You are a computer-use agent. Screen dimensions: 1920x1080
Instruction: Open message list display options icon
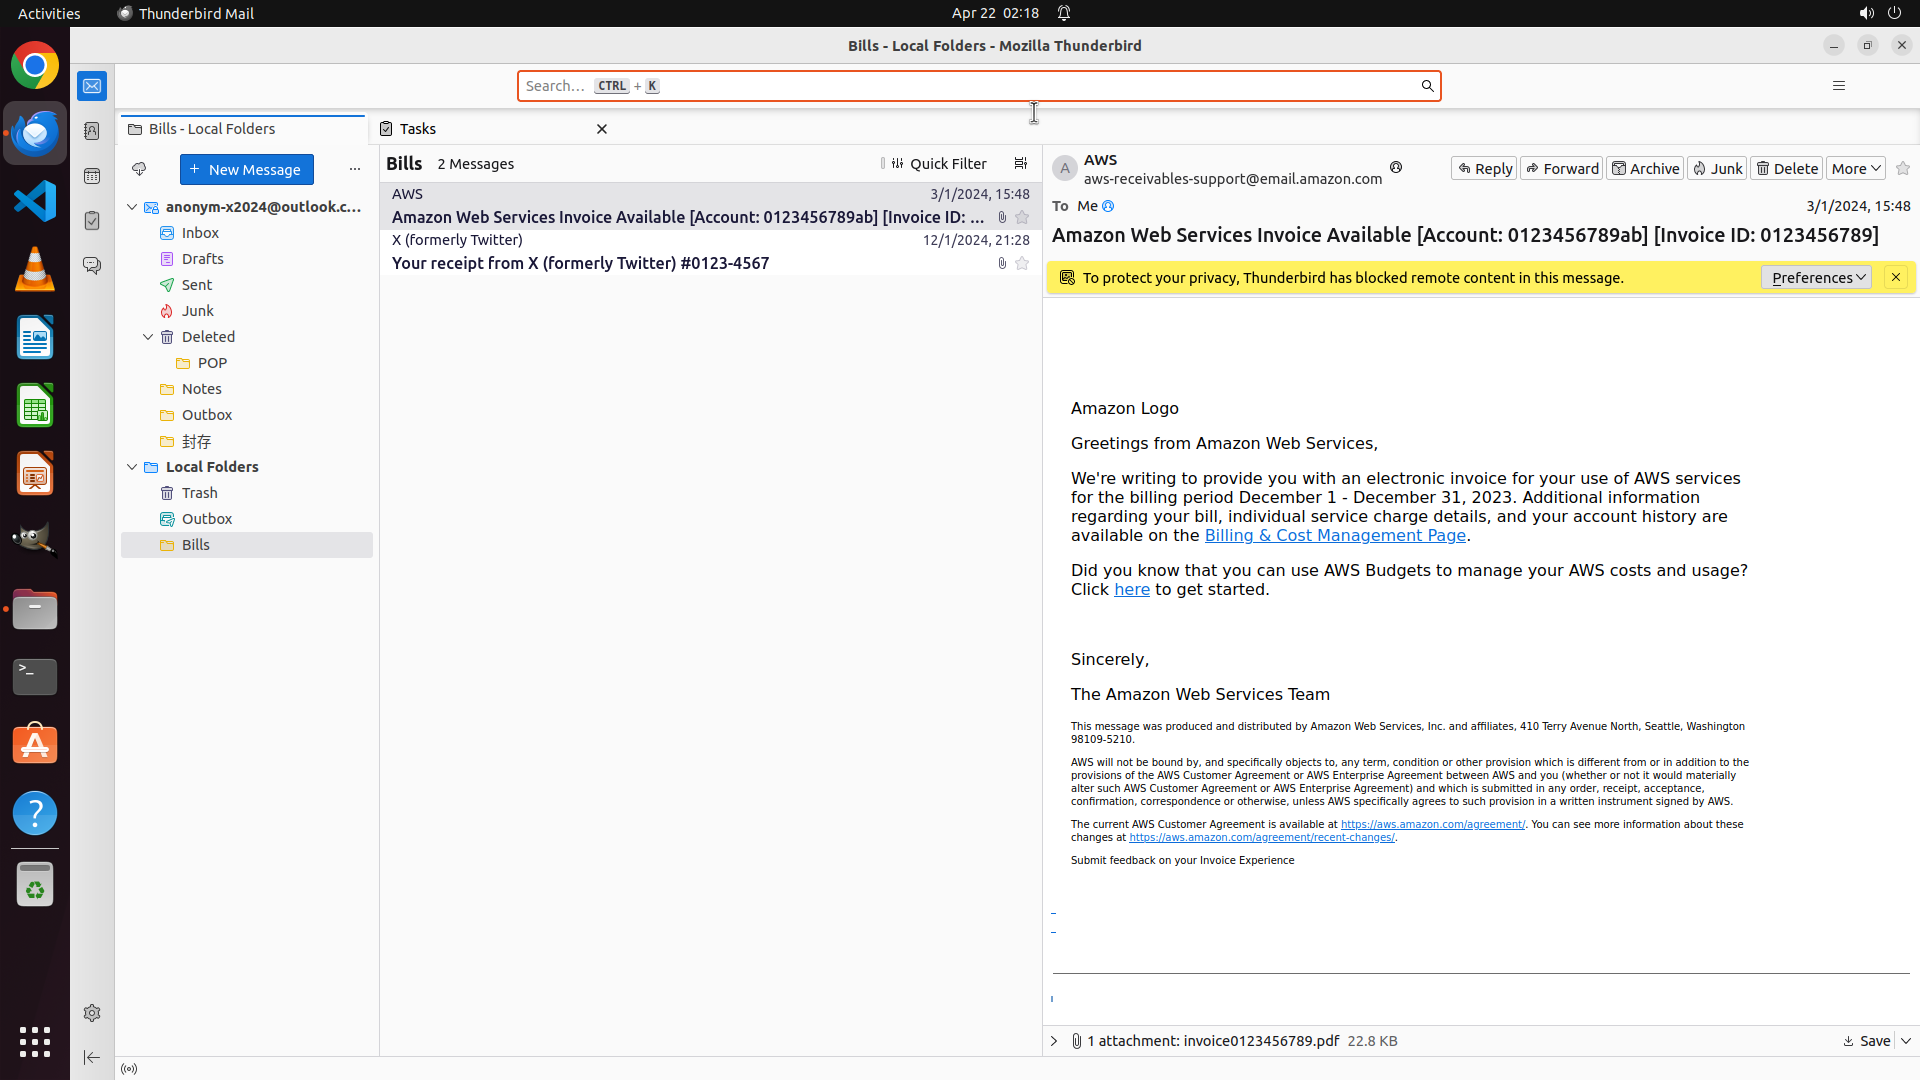(x=1020, y=163)
